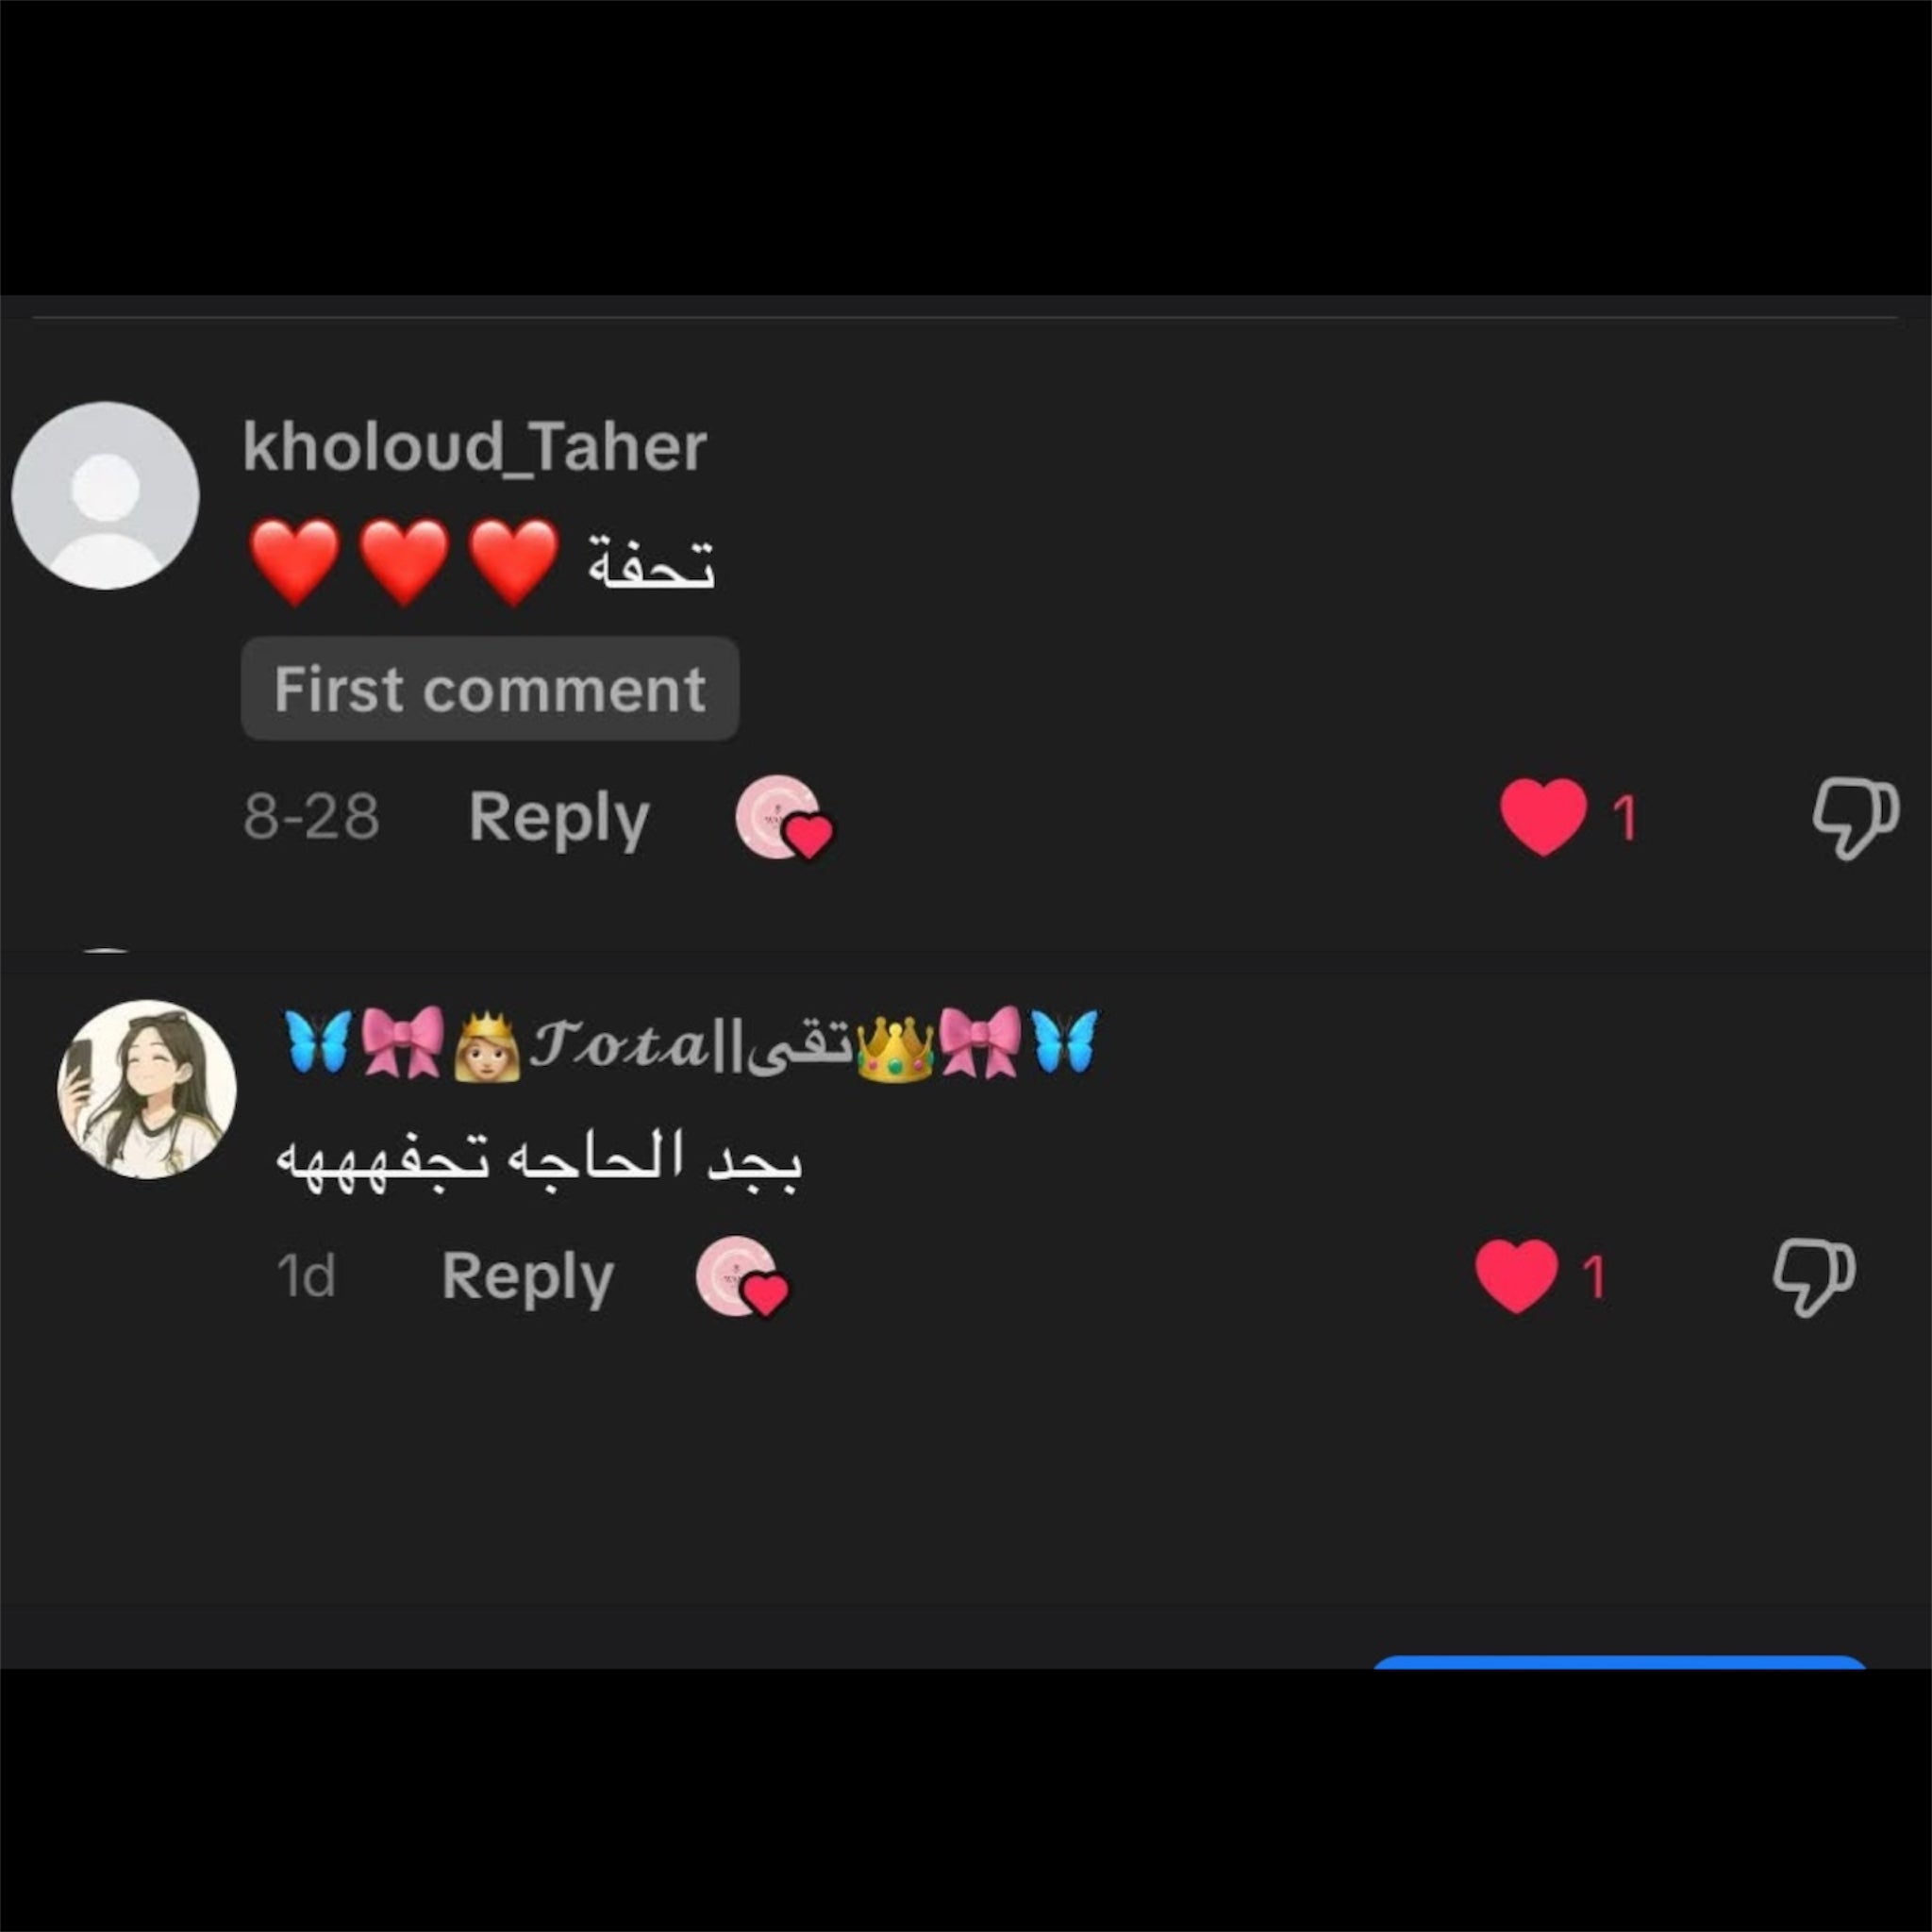Viewport: 1932px width, 1932px height.
Task: Toggle the heart on Tota's comment
Action: 1516,1276
